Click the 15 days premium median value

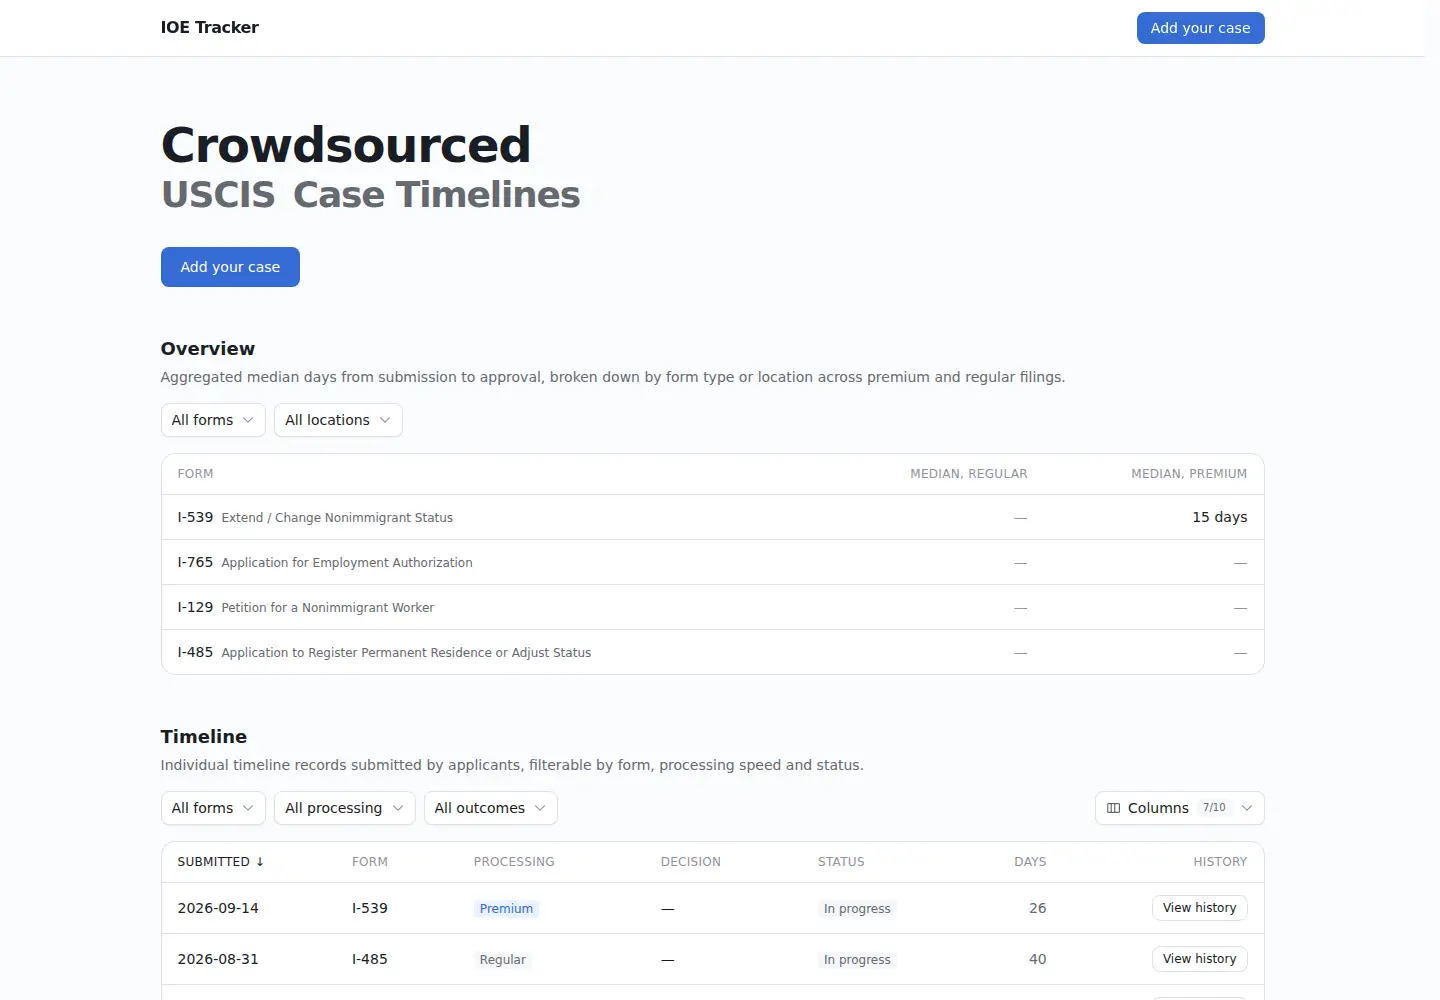tap(1220, 517)
